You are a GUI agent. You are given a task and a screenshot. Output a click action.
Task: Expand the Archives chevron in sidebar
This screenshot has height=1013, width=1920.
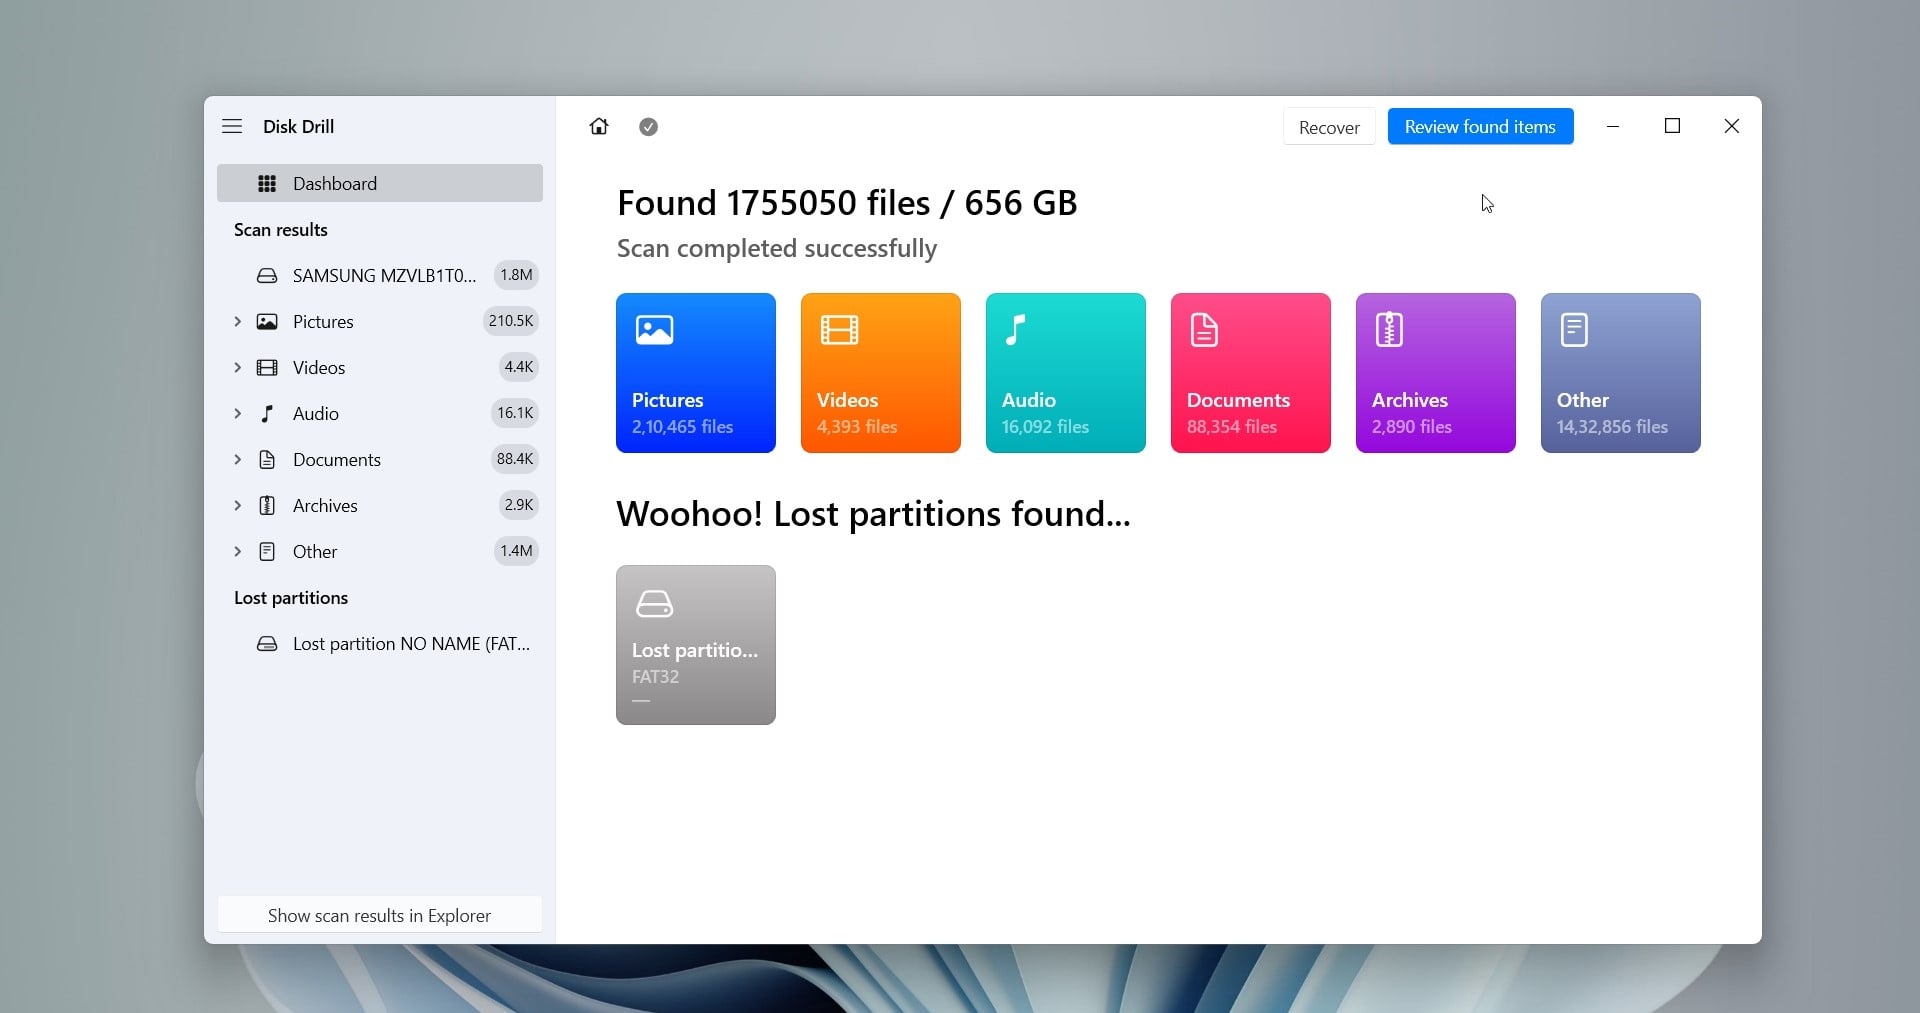click(x=238, y=505)
